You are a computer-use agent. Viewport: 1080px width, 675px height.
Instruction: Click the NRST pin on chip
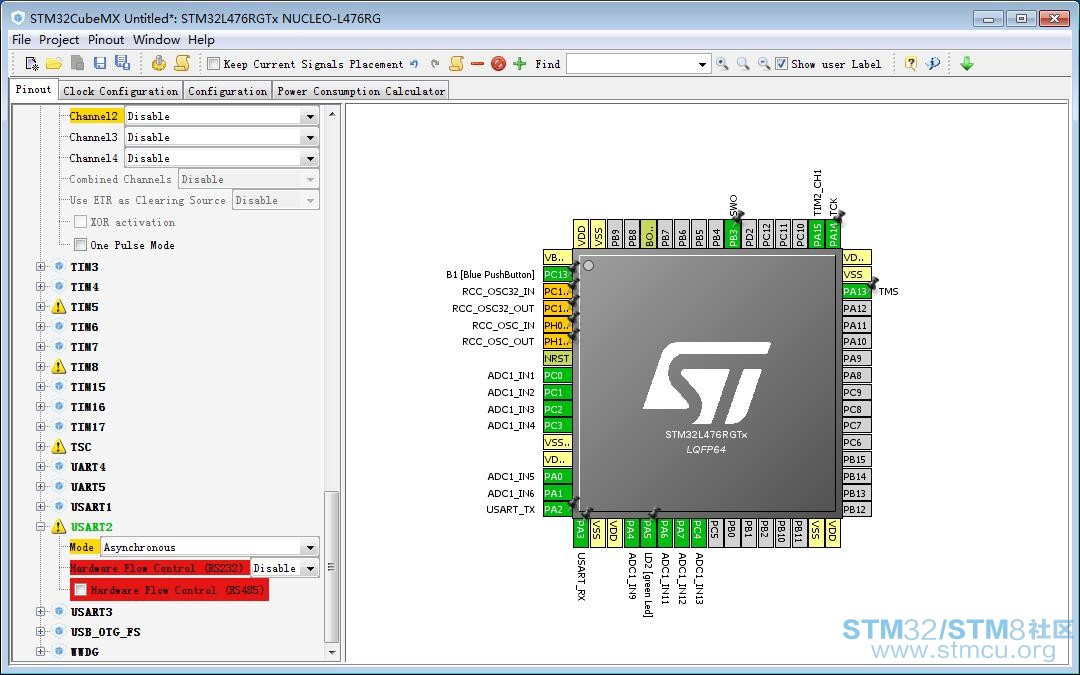pos(557,358)
